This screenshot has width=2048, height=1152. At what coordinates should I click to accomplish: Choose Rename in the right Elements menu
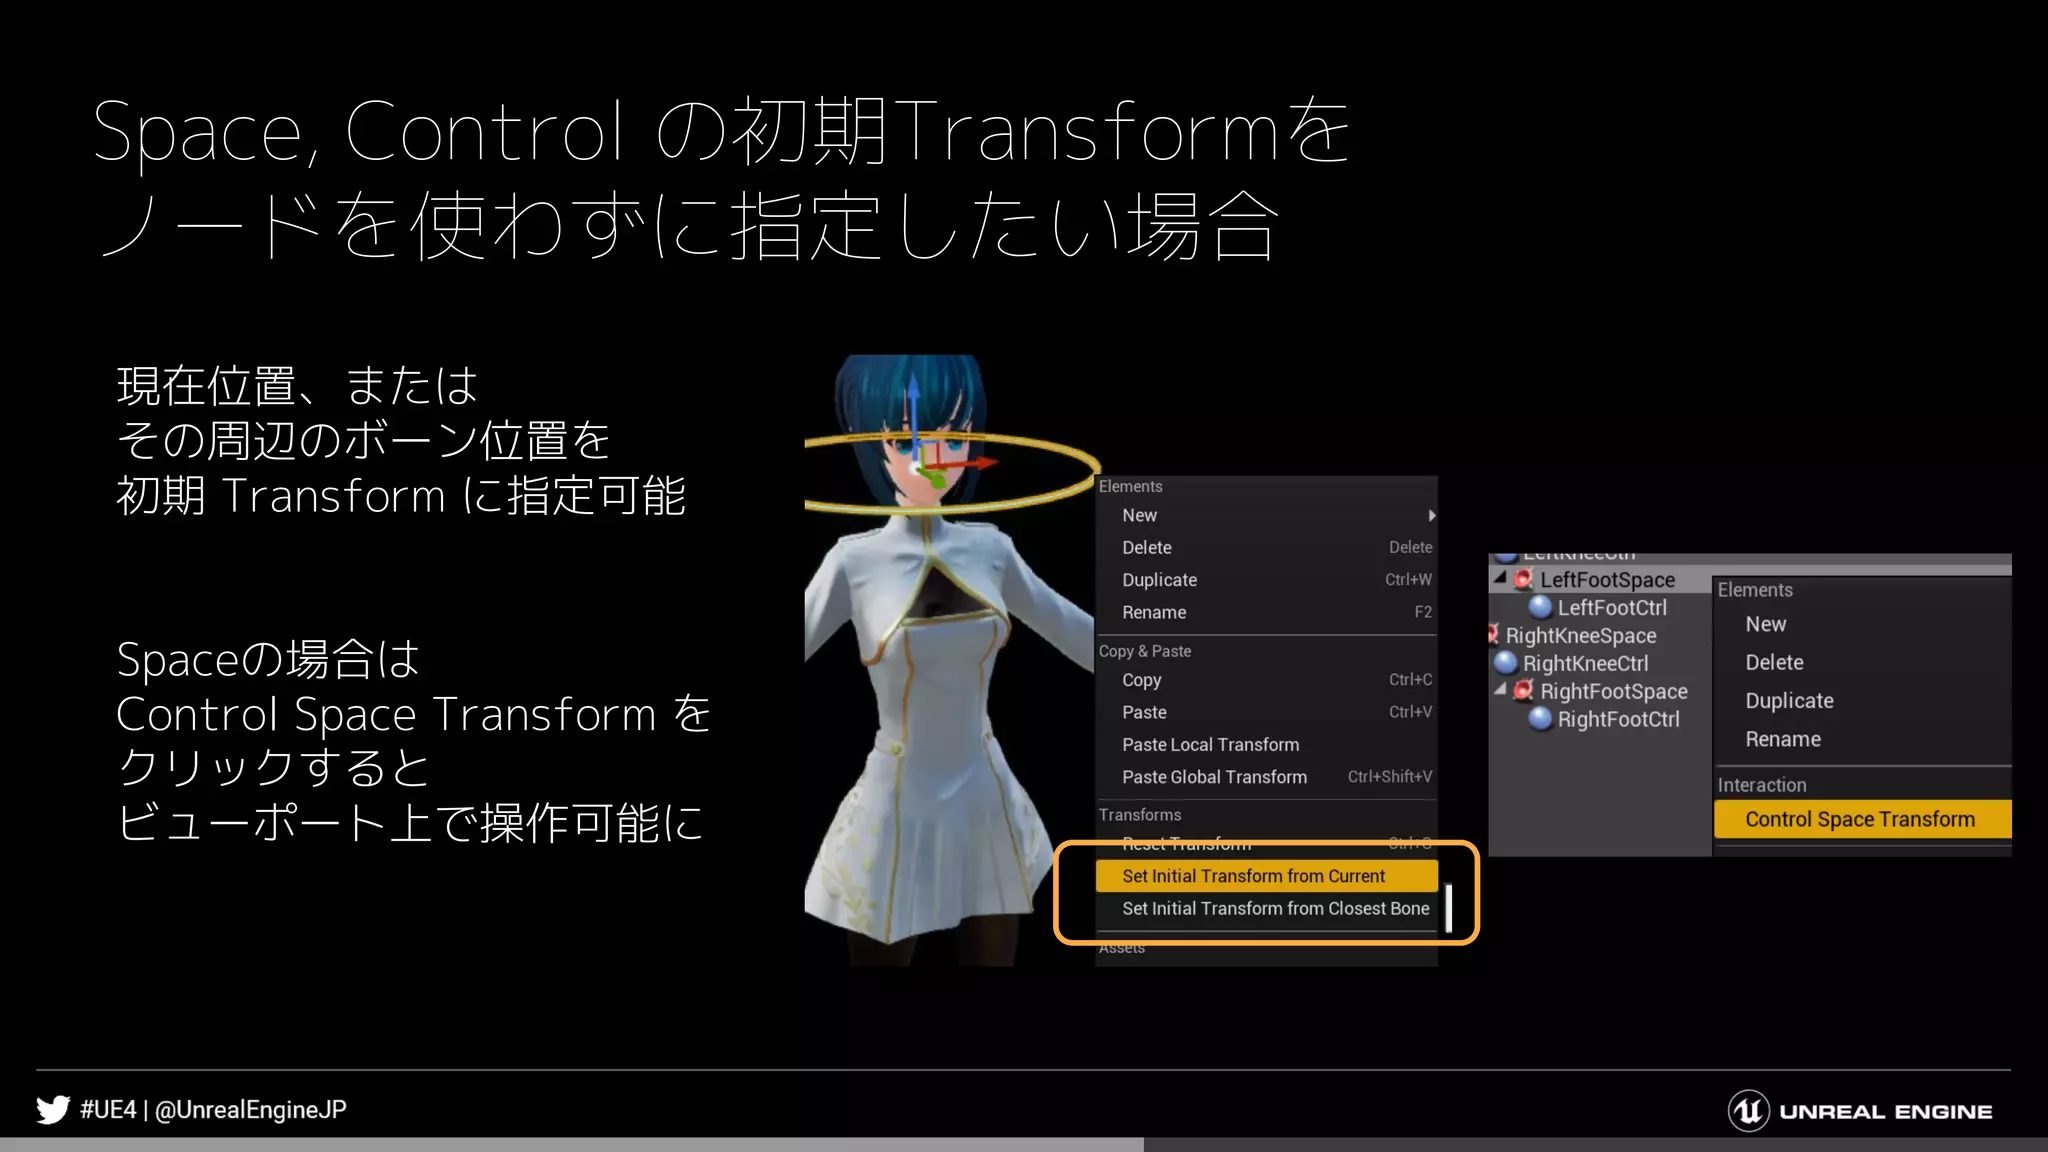tap(1862, 739)
